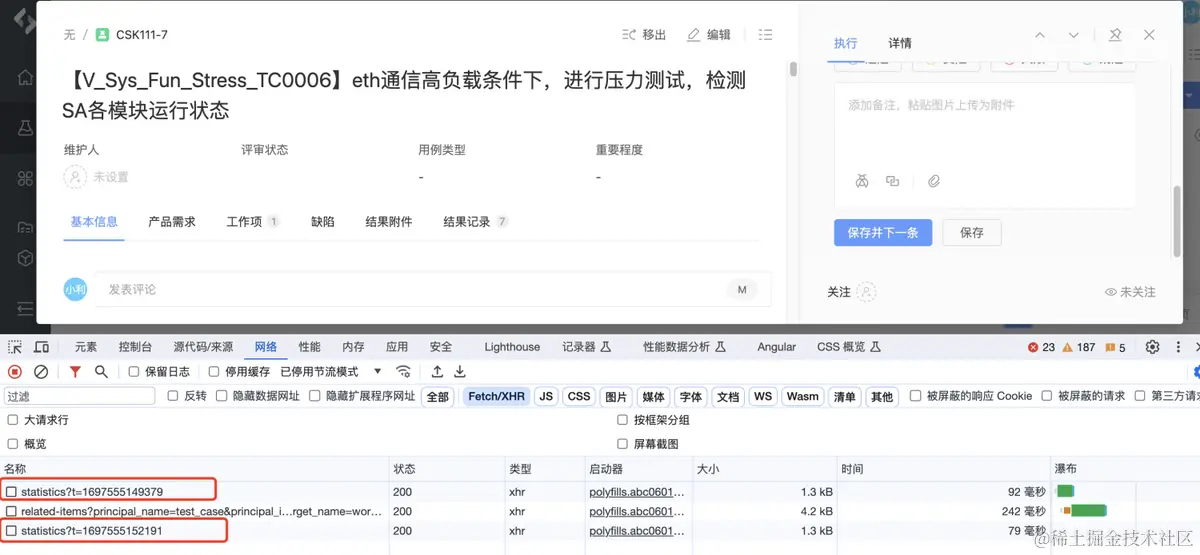Check 隐藏数据网址 checkbox
Viewport: 1200px width, 555px height.
220,396
